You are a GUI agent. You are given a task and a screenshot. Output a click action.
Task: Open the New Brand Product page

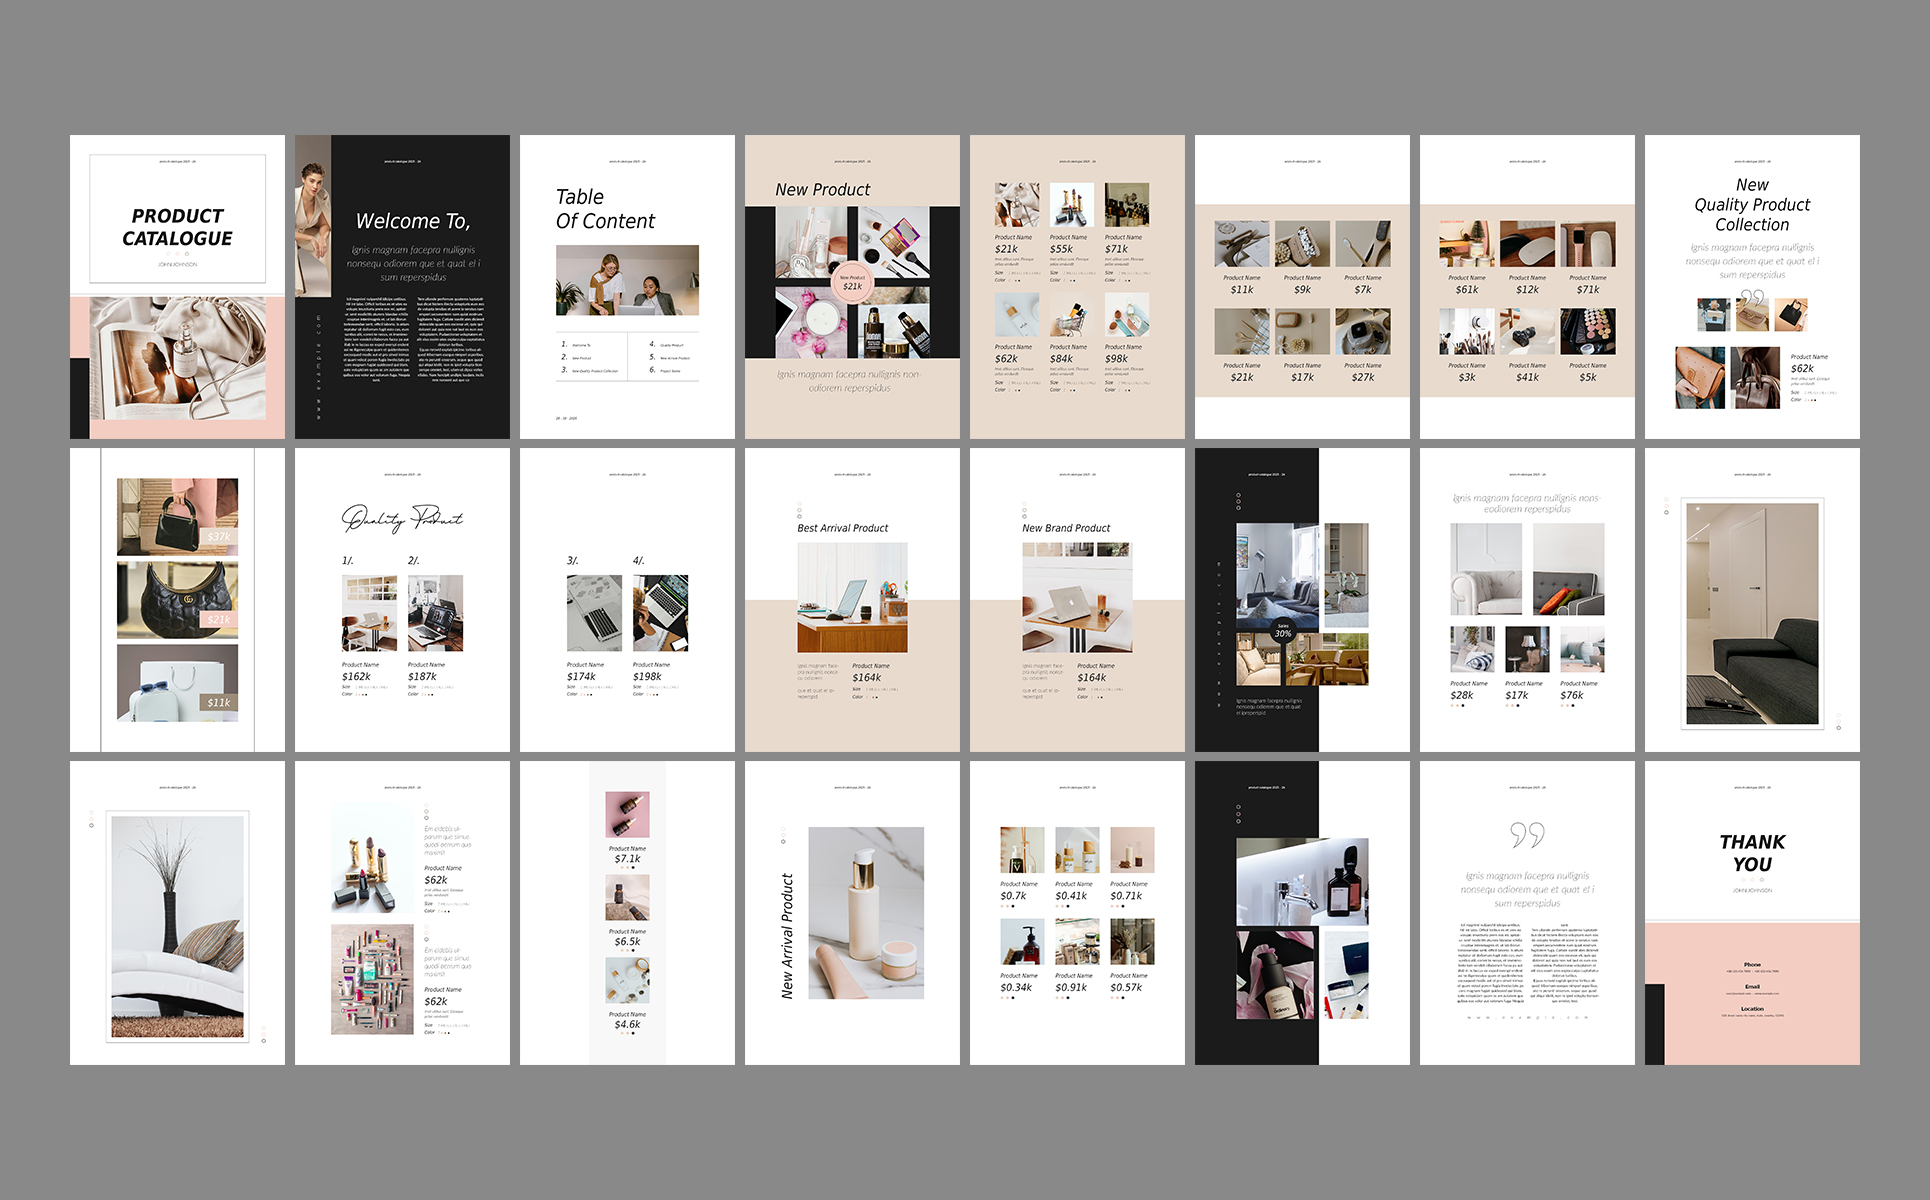pyautogui.click(x=1077, y=600)
